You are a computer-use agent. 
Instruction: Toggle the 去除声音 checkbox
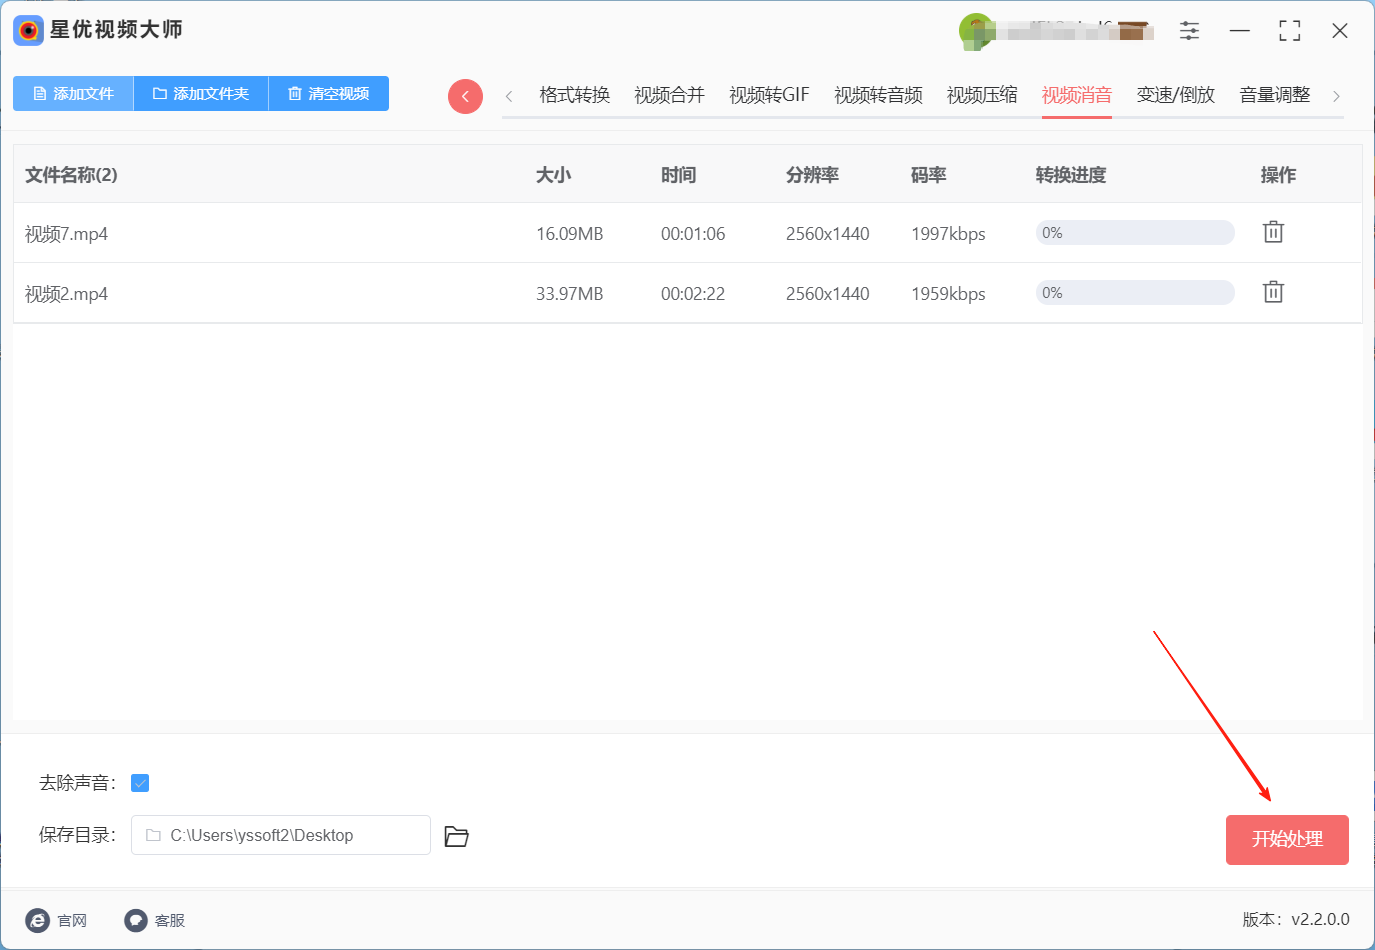(140, 783)
